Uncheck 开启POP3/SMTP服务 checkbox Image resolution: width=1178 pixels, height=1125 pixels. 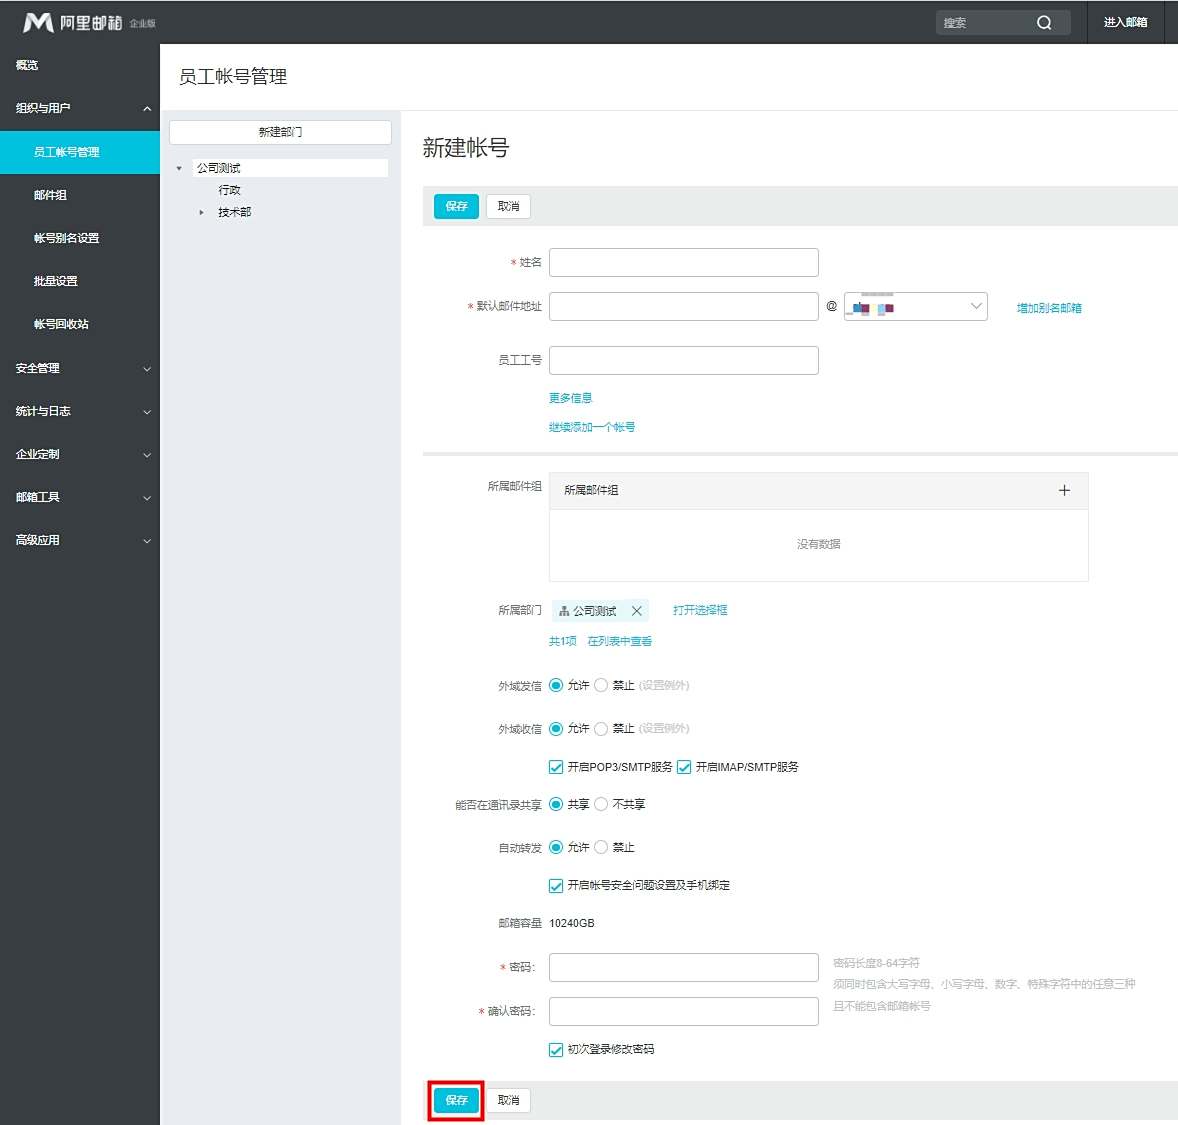[x=556, y=767]
